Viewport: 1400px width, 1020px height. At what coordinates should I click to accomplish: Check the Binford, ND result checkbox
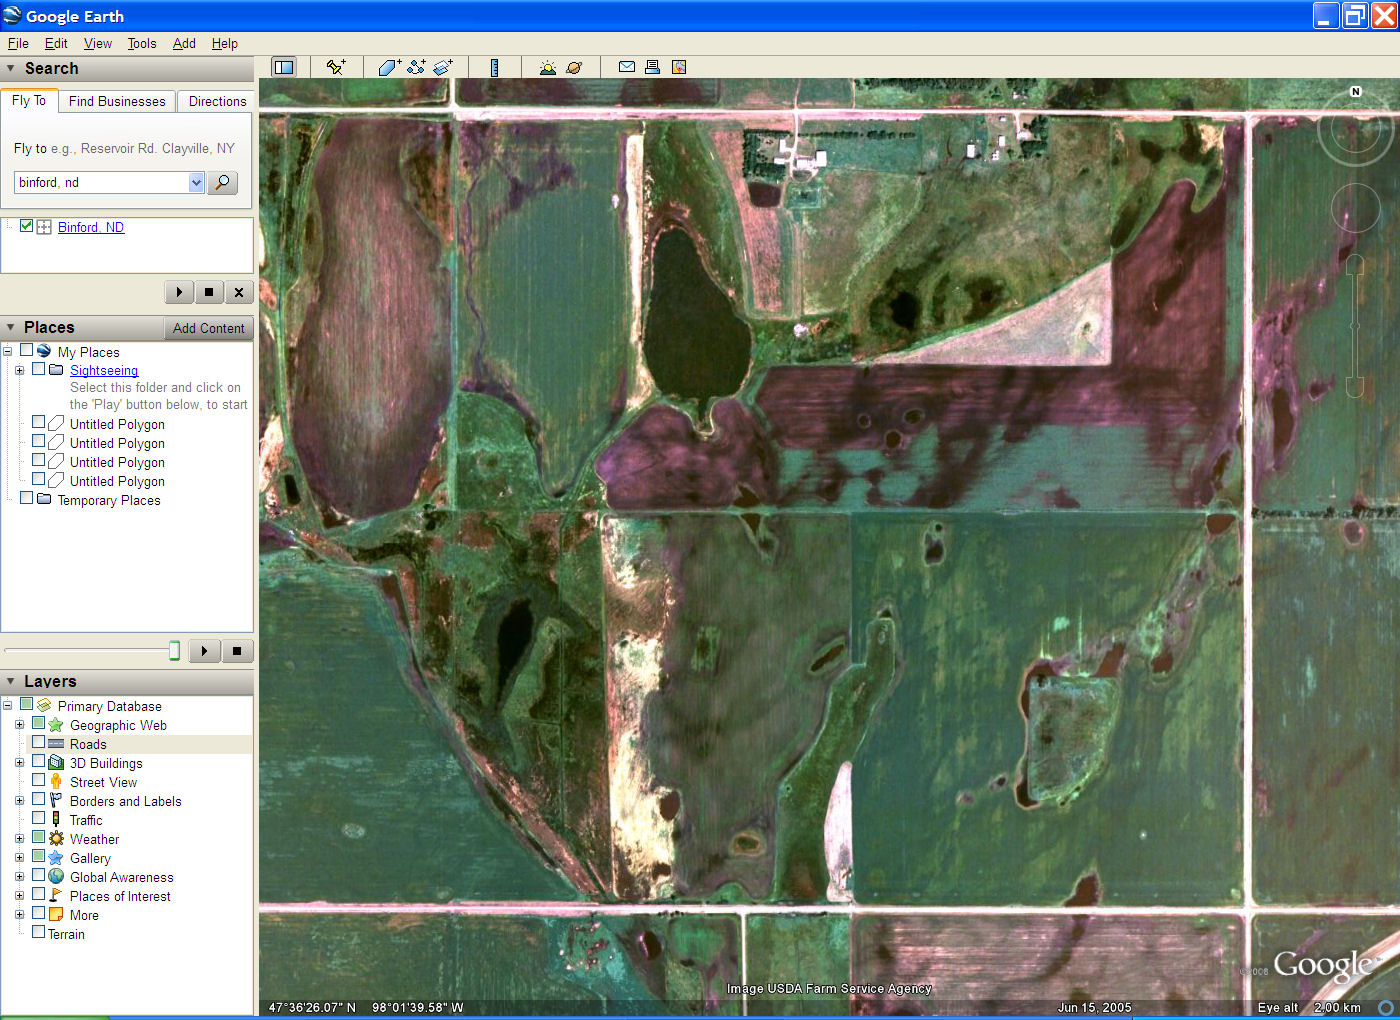coord(26,226)
